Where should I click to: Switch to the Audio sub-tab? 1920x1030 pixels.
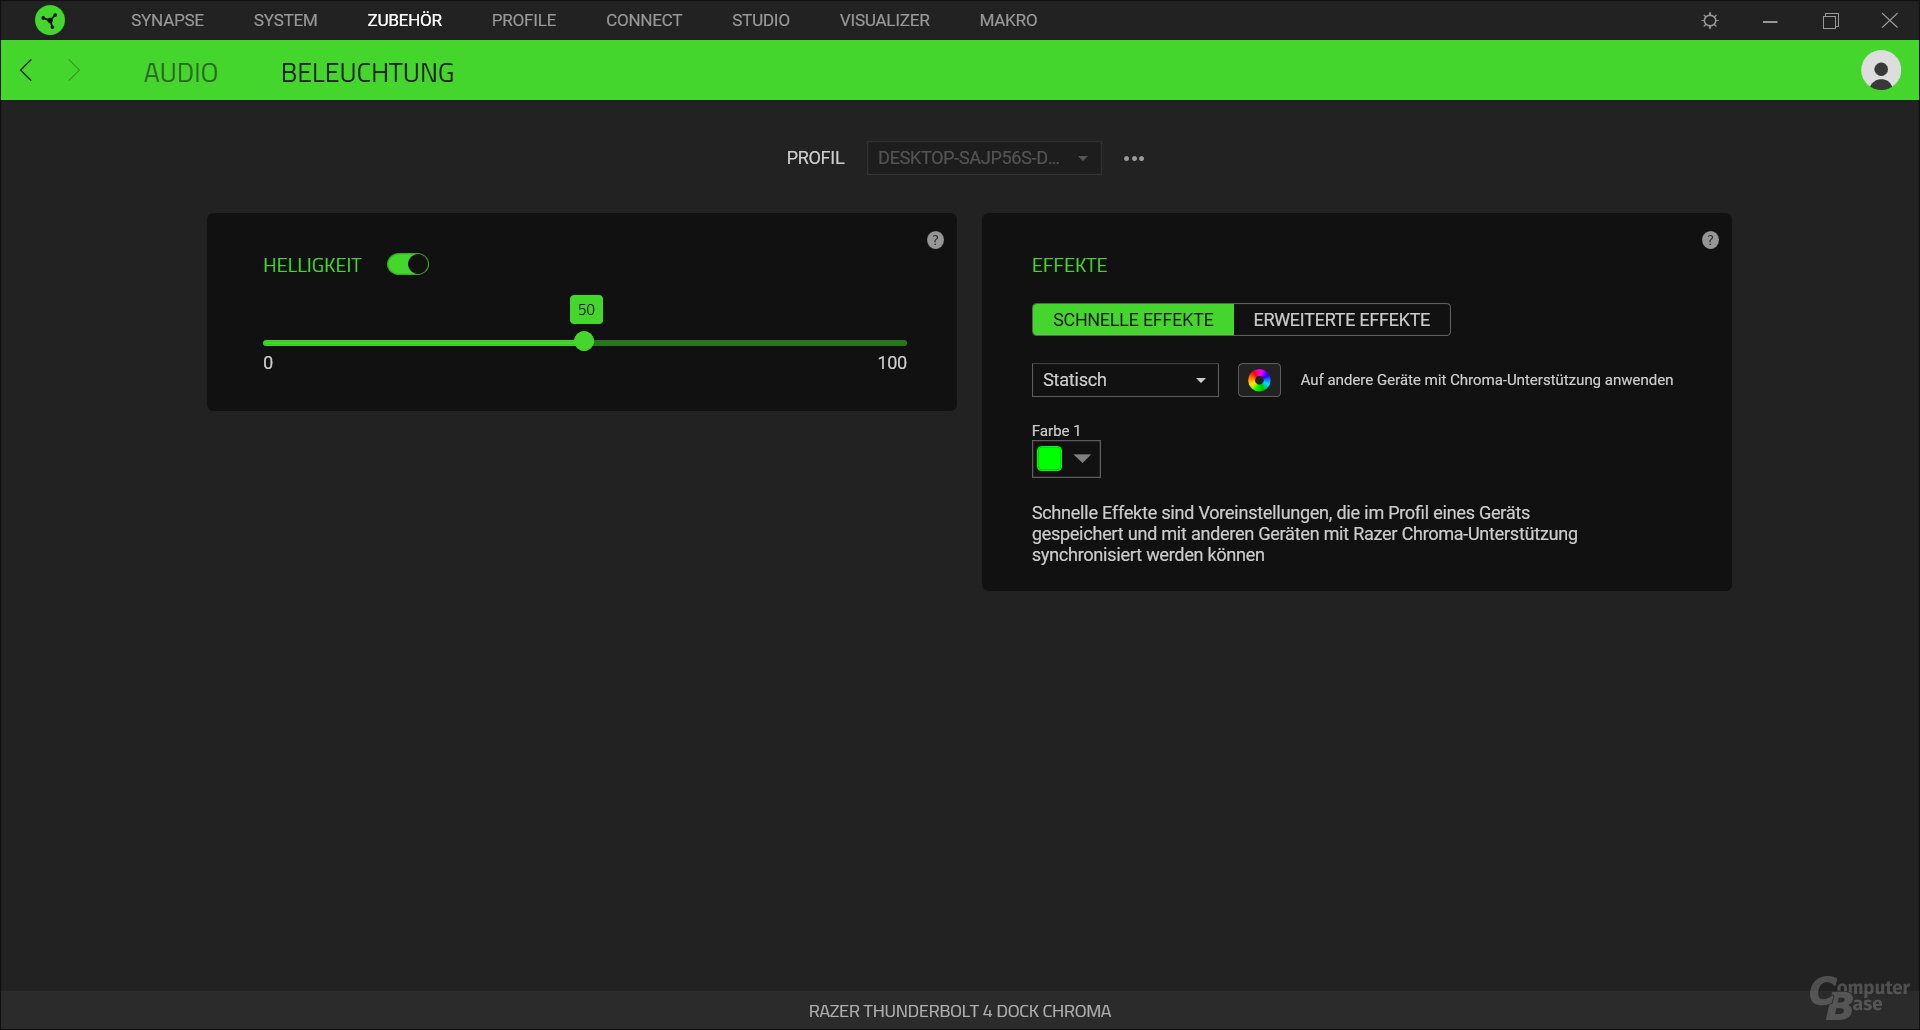coord(181,72)
